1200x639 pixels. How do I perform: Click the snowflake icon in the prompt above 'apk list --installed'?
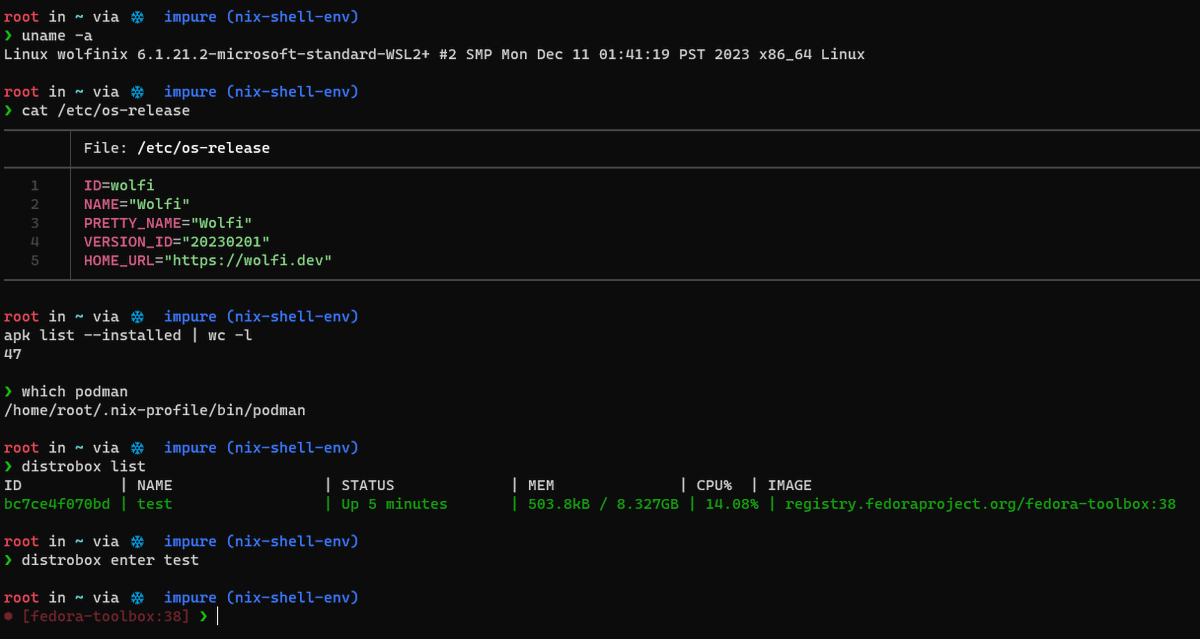(137, 317)
